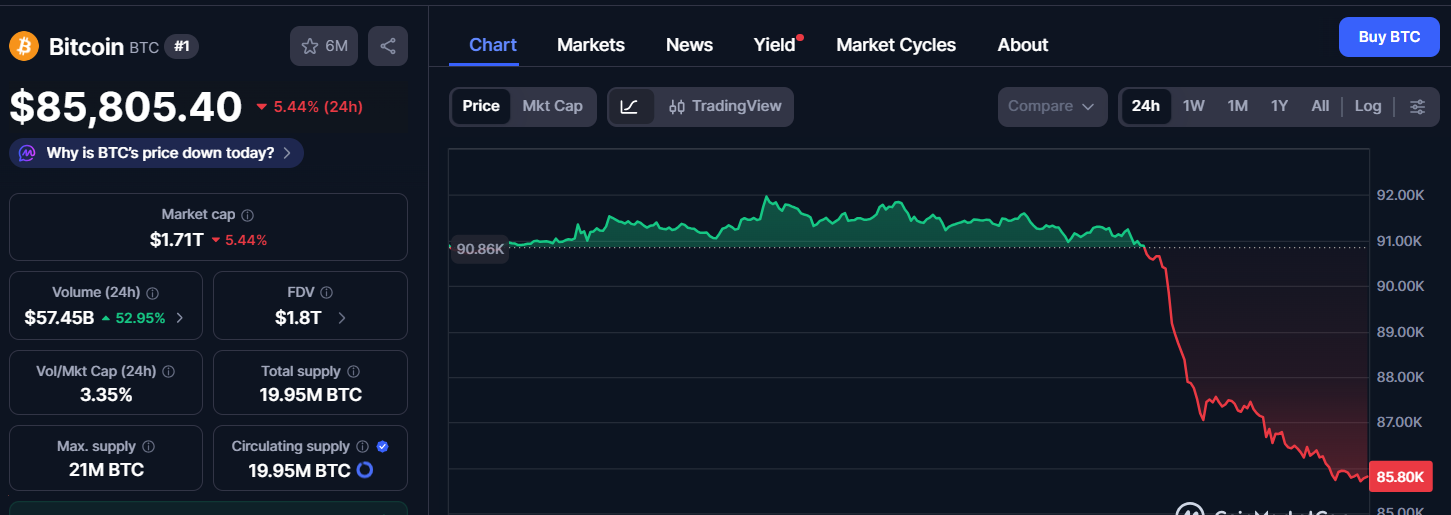Switch chart to Mkt Cap view
1451x515 pixels.
coord(552,106)
